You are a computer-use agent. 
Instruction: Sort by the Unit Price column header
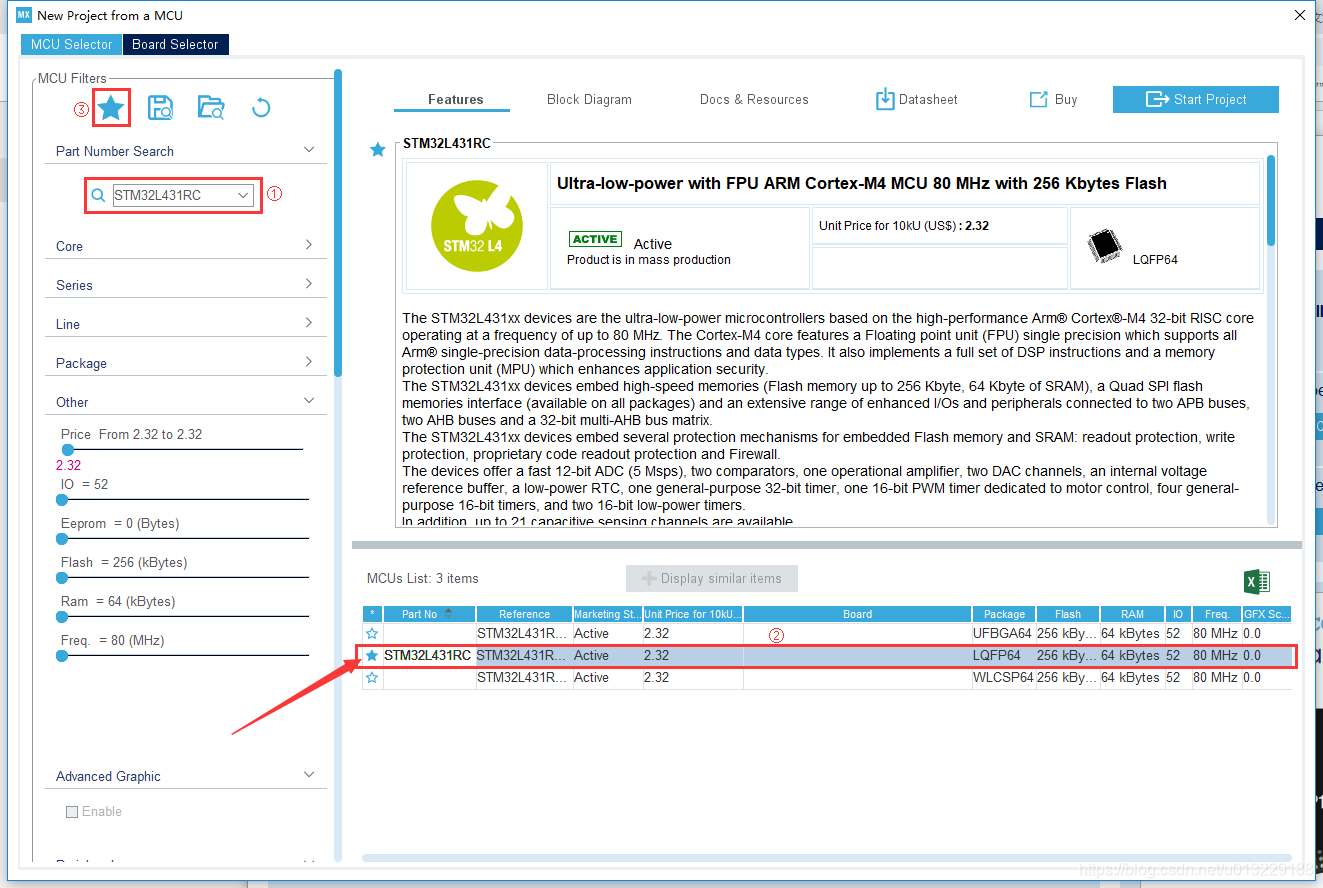(x=692, y=614)
